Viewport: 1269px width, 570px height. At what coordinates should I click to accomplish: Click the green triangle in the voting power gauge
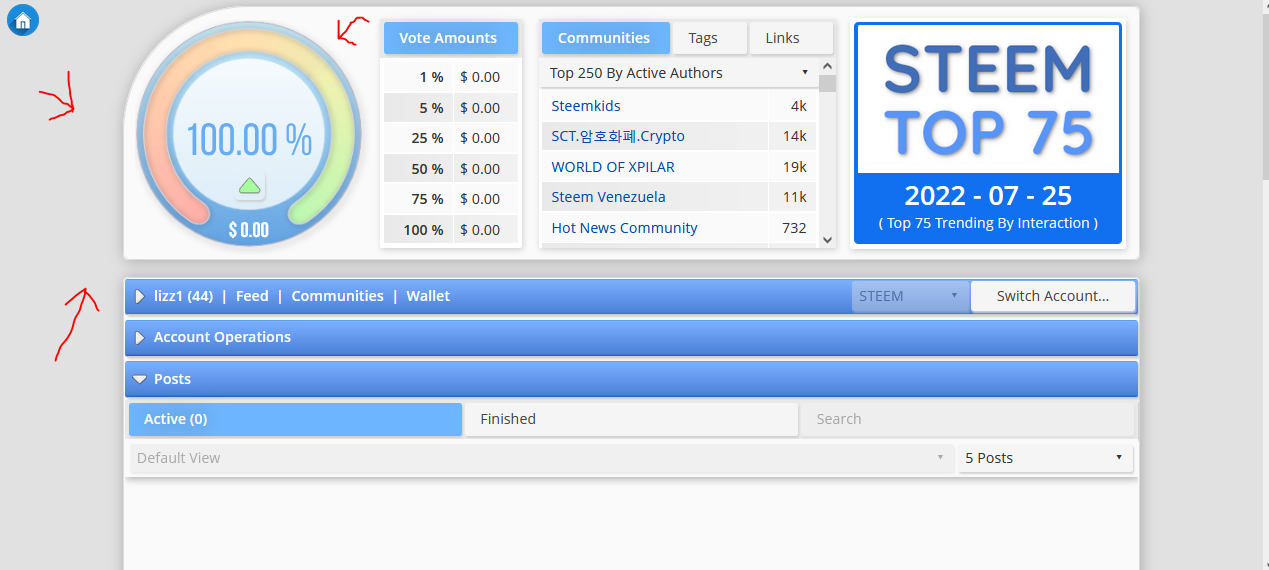(x=250, y=185)
